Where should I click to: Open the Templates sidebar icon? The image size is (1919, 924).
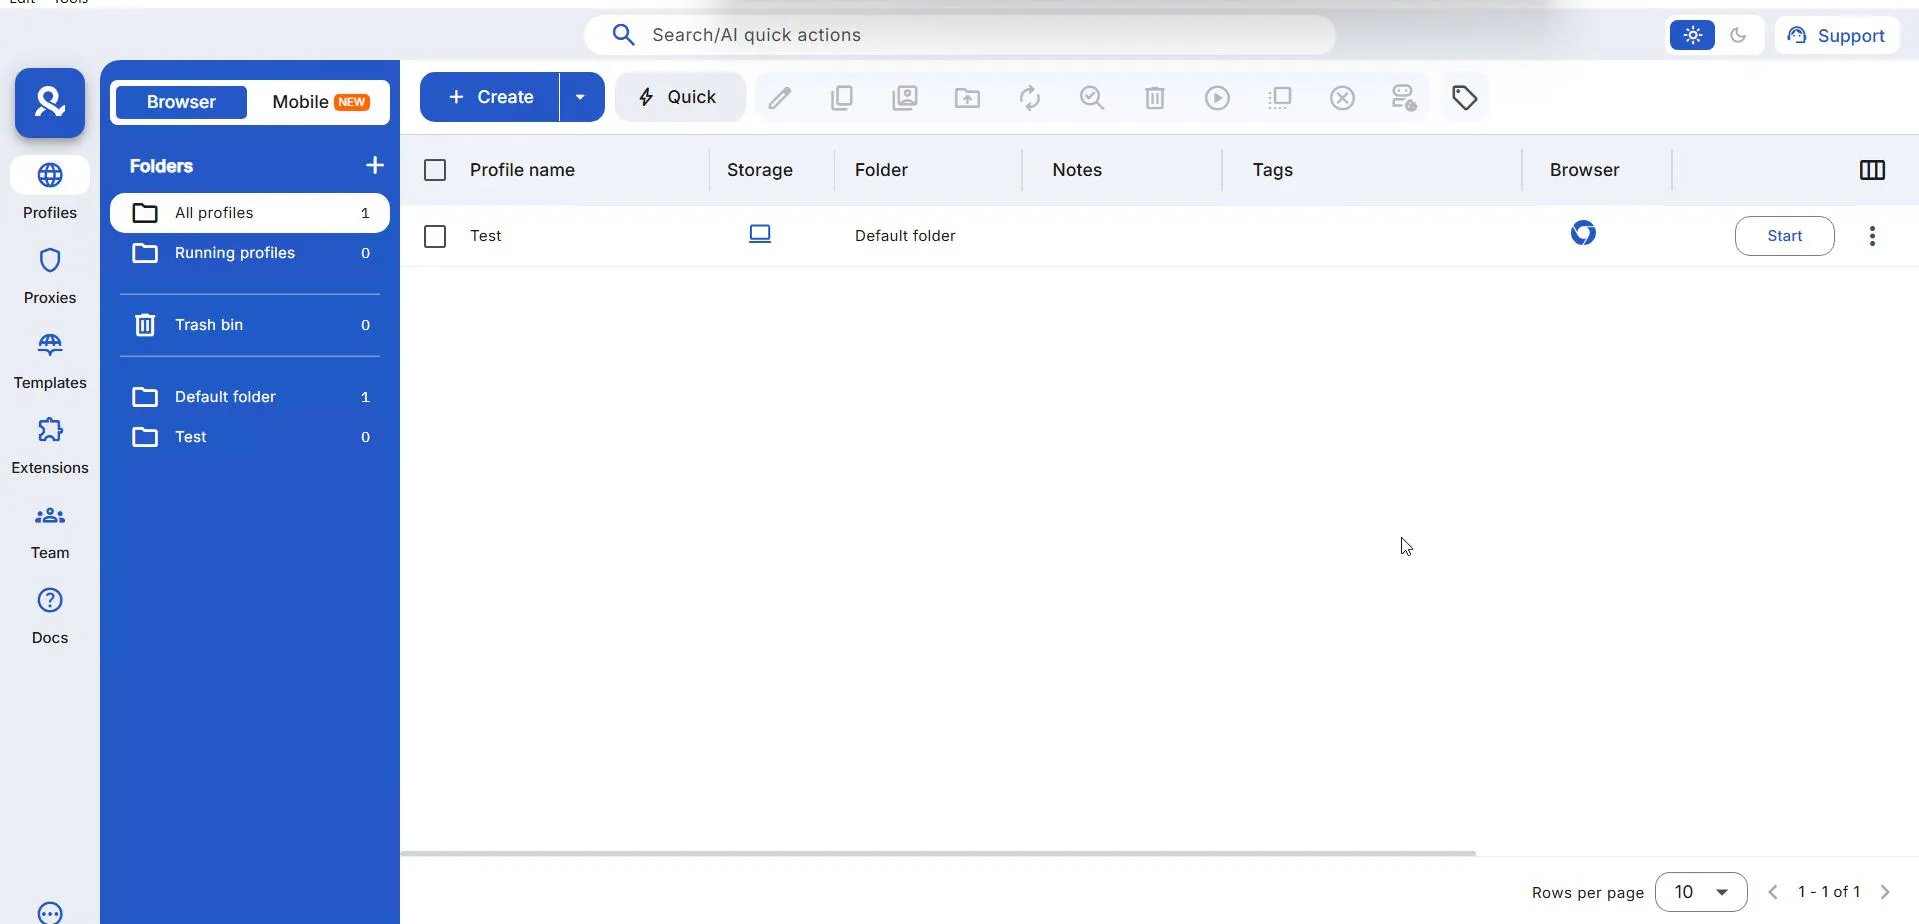50,346
